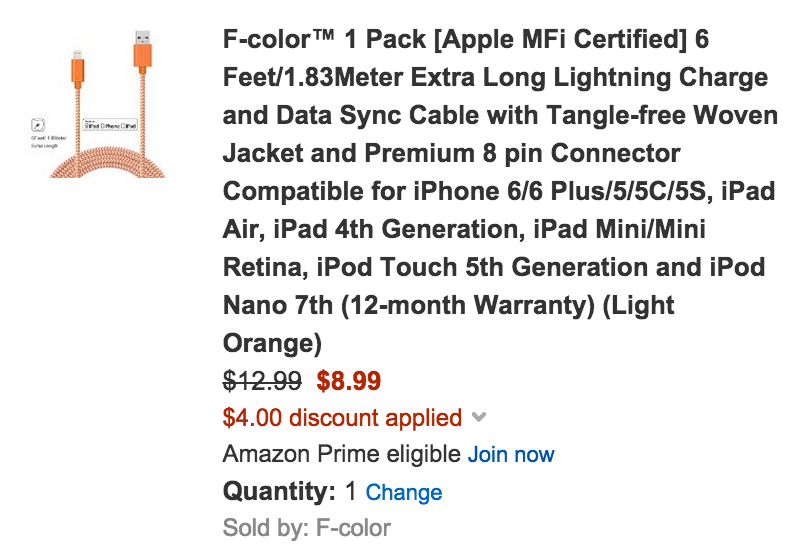This screenshot has width=788, height=554.
Task: Select the crossed-out $12.99 price
Action: coord(262,381)
